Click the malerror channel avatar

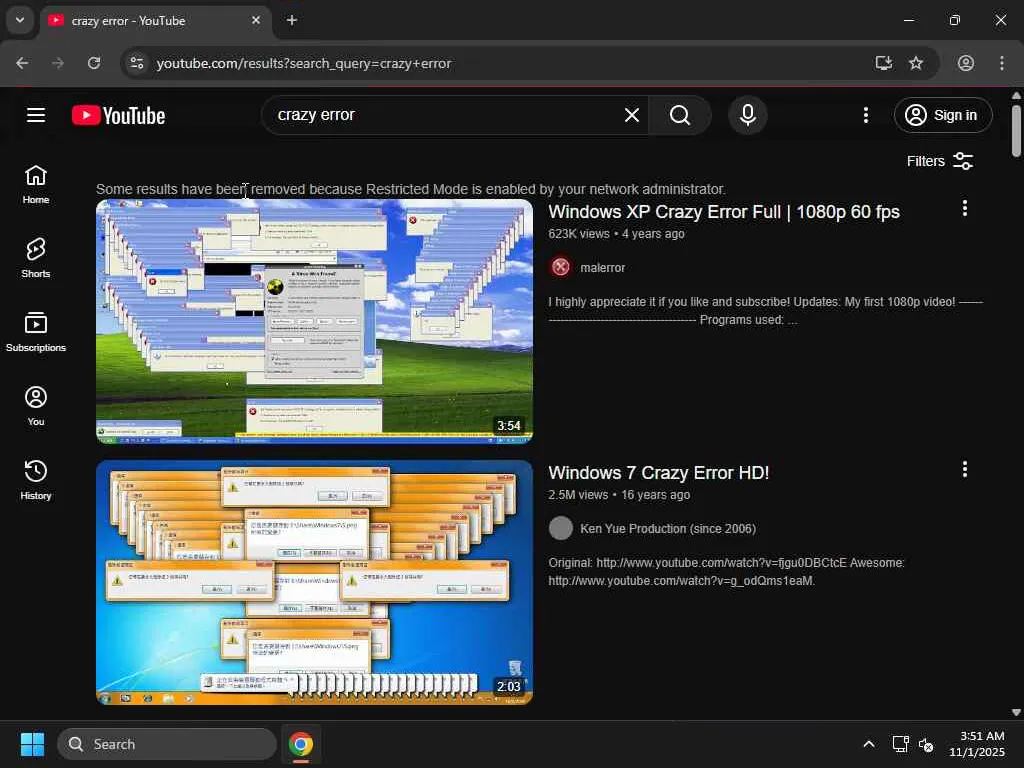point(560,267)
